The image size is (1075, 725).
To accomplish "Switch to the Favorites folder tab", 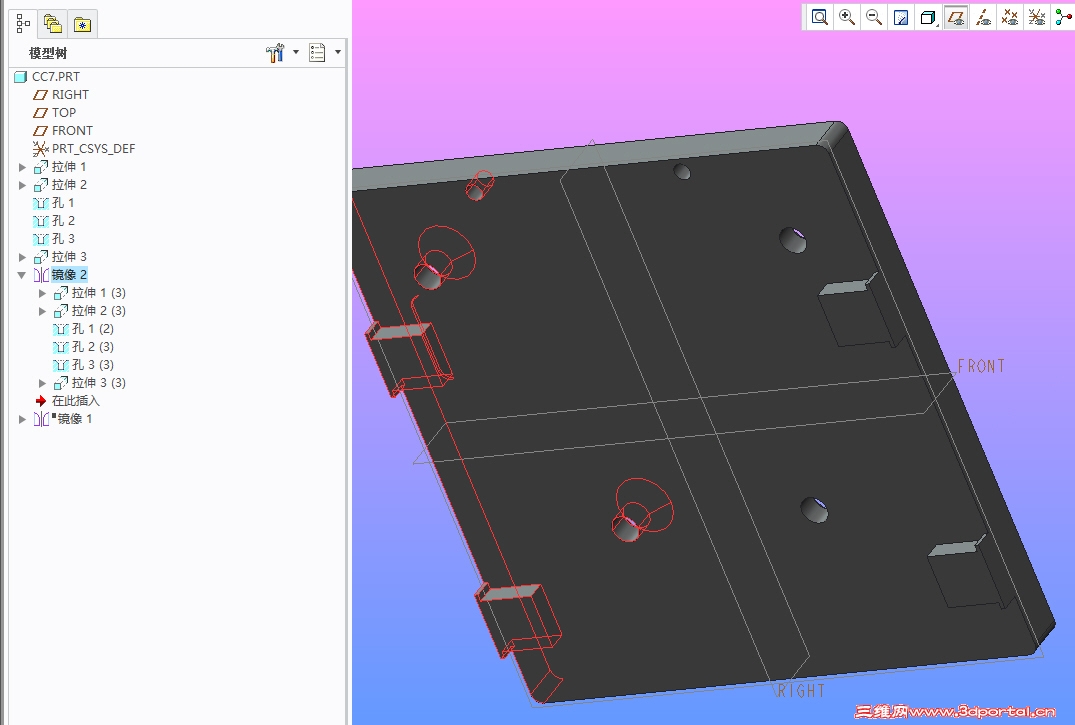I will click(x=82, y=25).
